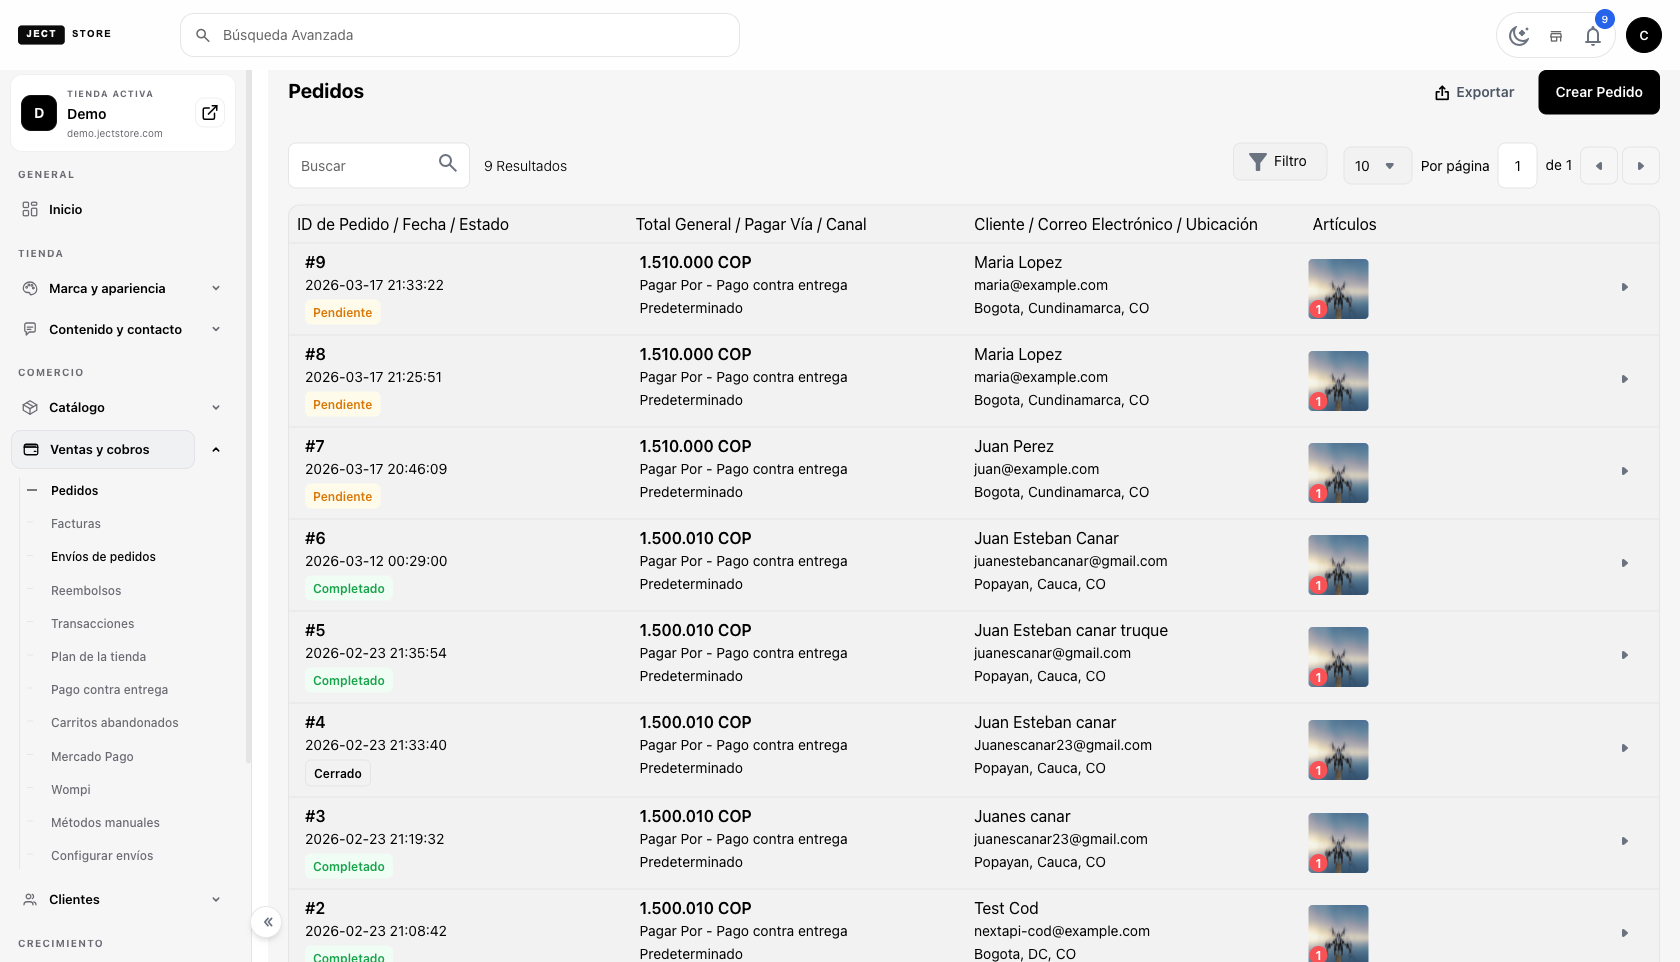Viewport: 1680px width, 962px height.
Task: Collapse the Ventas y cobros section
Action: [216, 450]
